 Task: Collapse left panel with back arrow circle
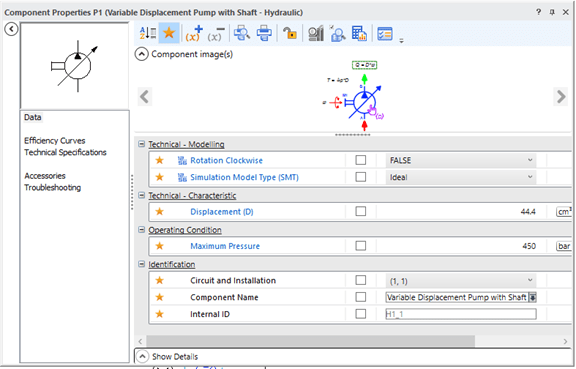click(11, 29)
